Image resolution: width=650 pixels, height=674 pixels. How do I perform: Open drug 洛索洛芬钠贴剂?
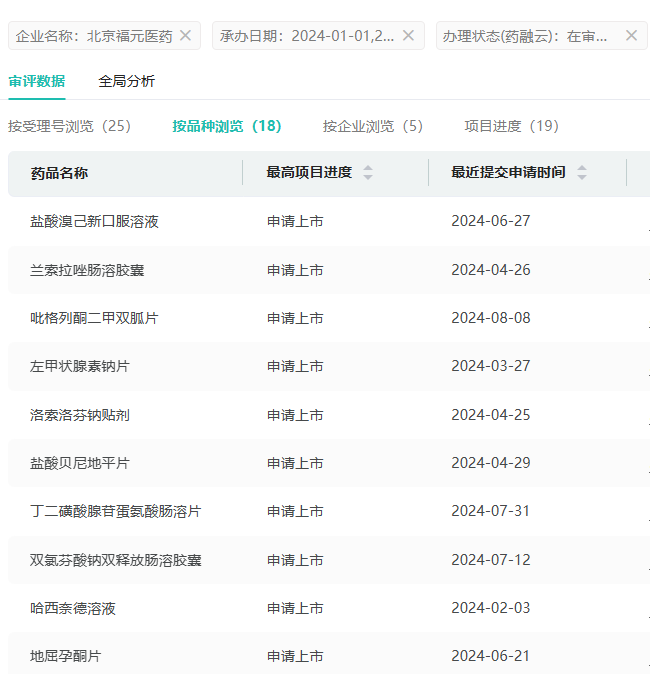pos(80,415)
